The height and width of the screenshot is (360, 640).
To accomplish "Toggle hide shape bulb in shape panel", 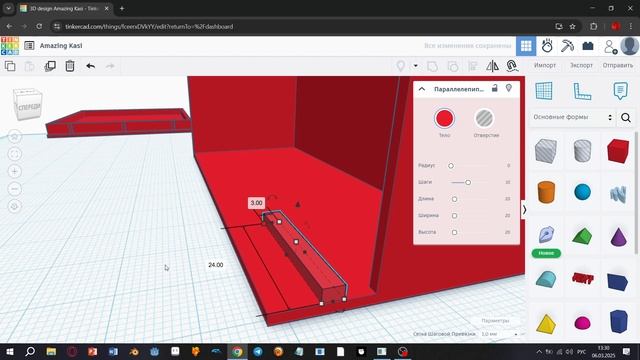I will coord(509,88).
